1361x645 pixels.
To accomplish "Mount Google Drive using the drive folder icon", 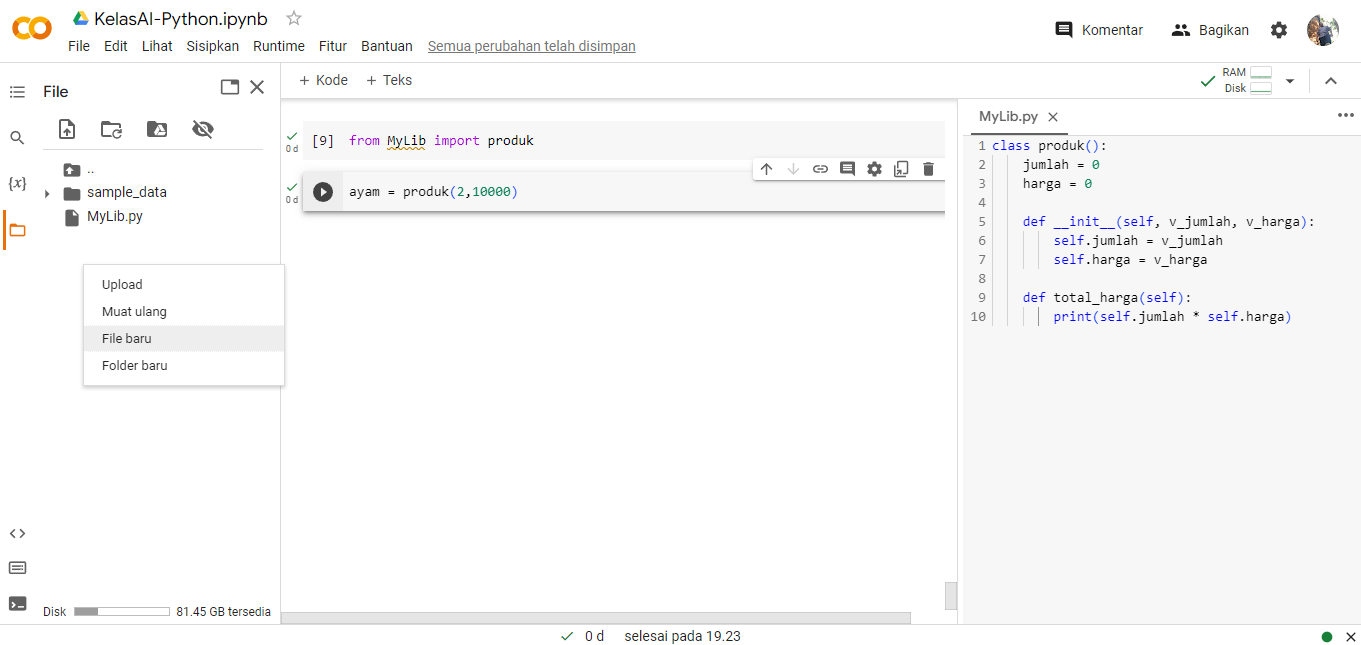I will [157, 129].
